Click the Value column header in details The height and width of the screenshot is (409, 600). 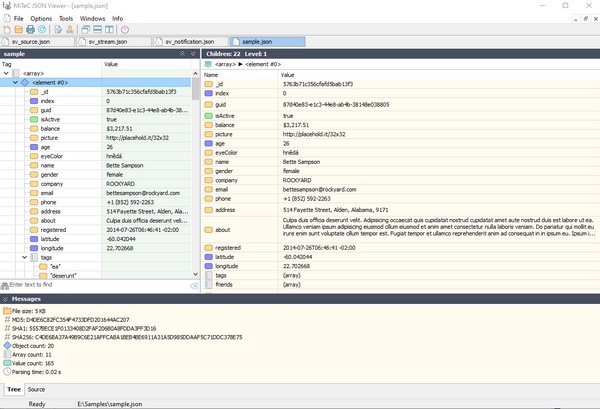click(x=288, y=75)
